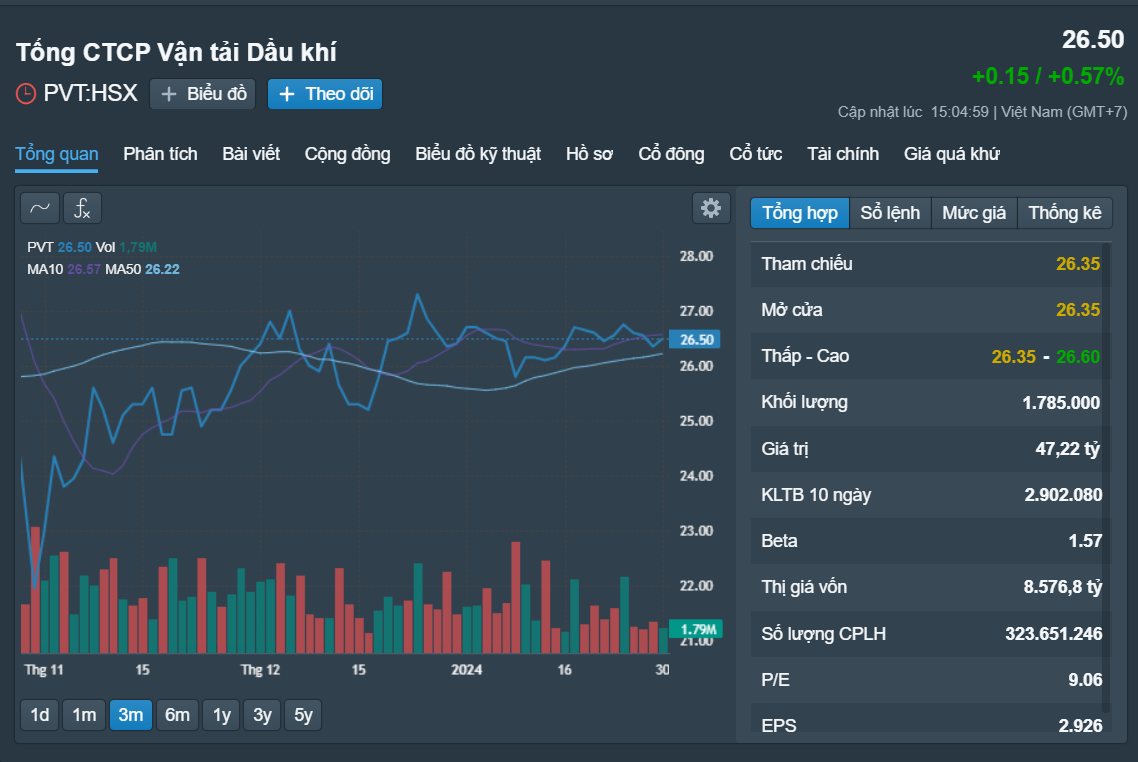
Task: Click the plus Biểu đồ button
Action: (x=202, y=94)
